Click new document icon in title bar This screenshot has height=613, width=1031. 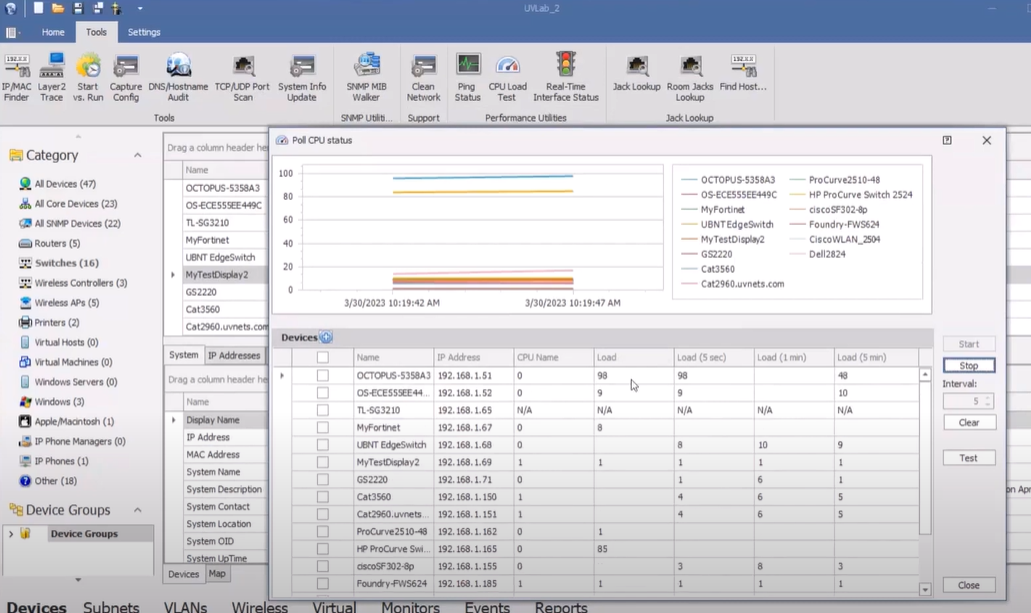tap(38, 8)
